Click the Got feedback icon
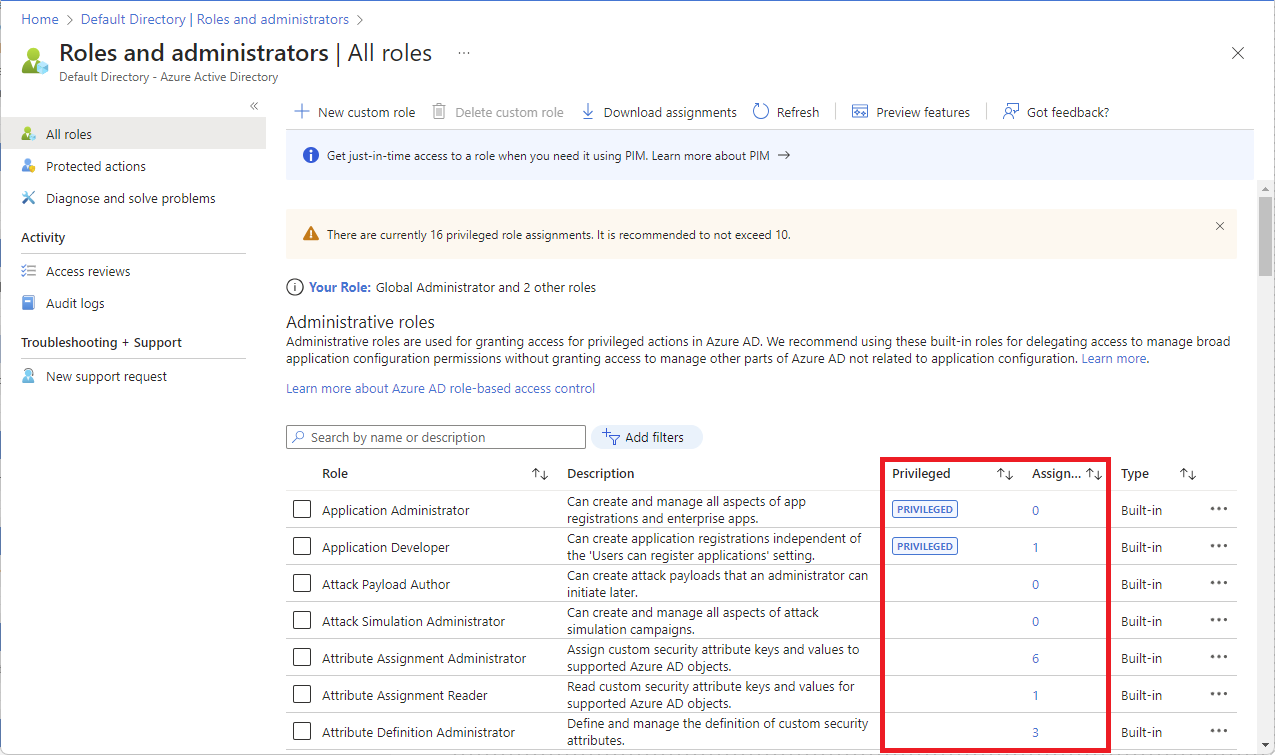This screenshot has height=755, width=1275. [x=1011, y=112]
